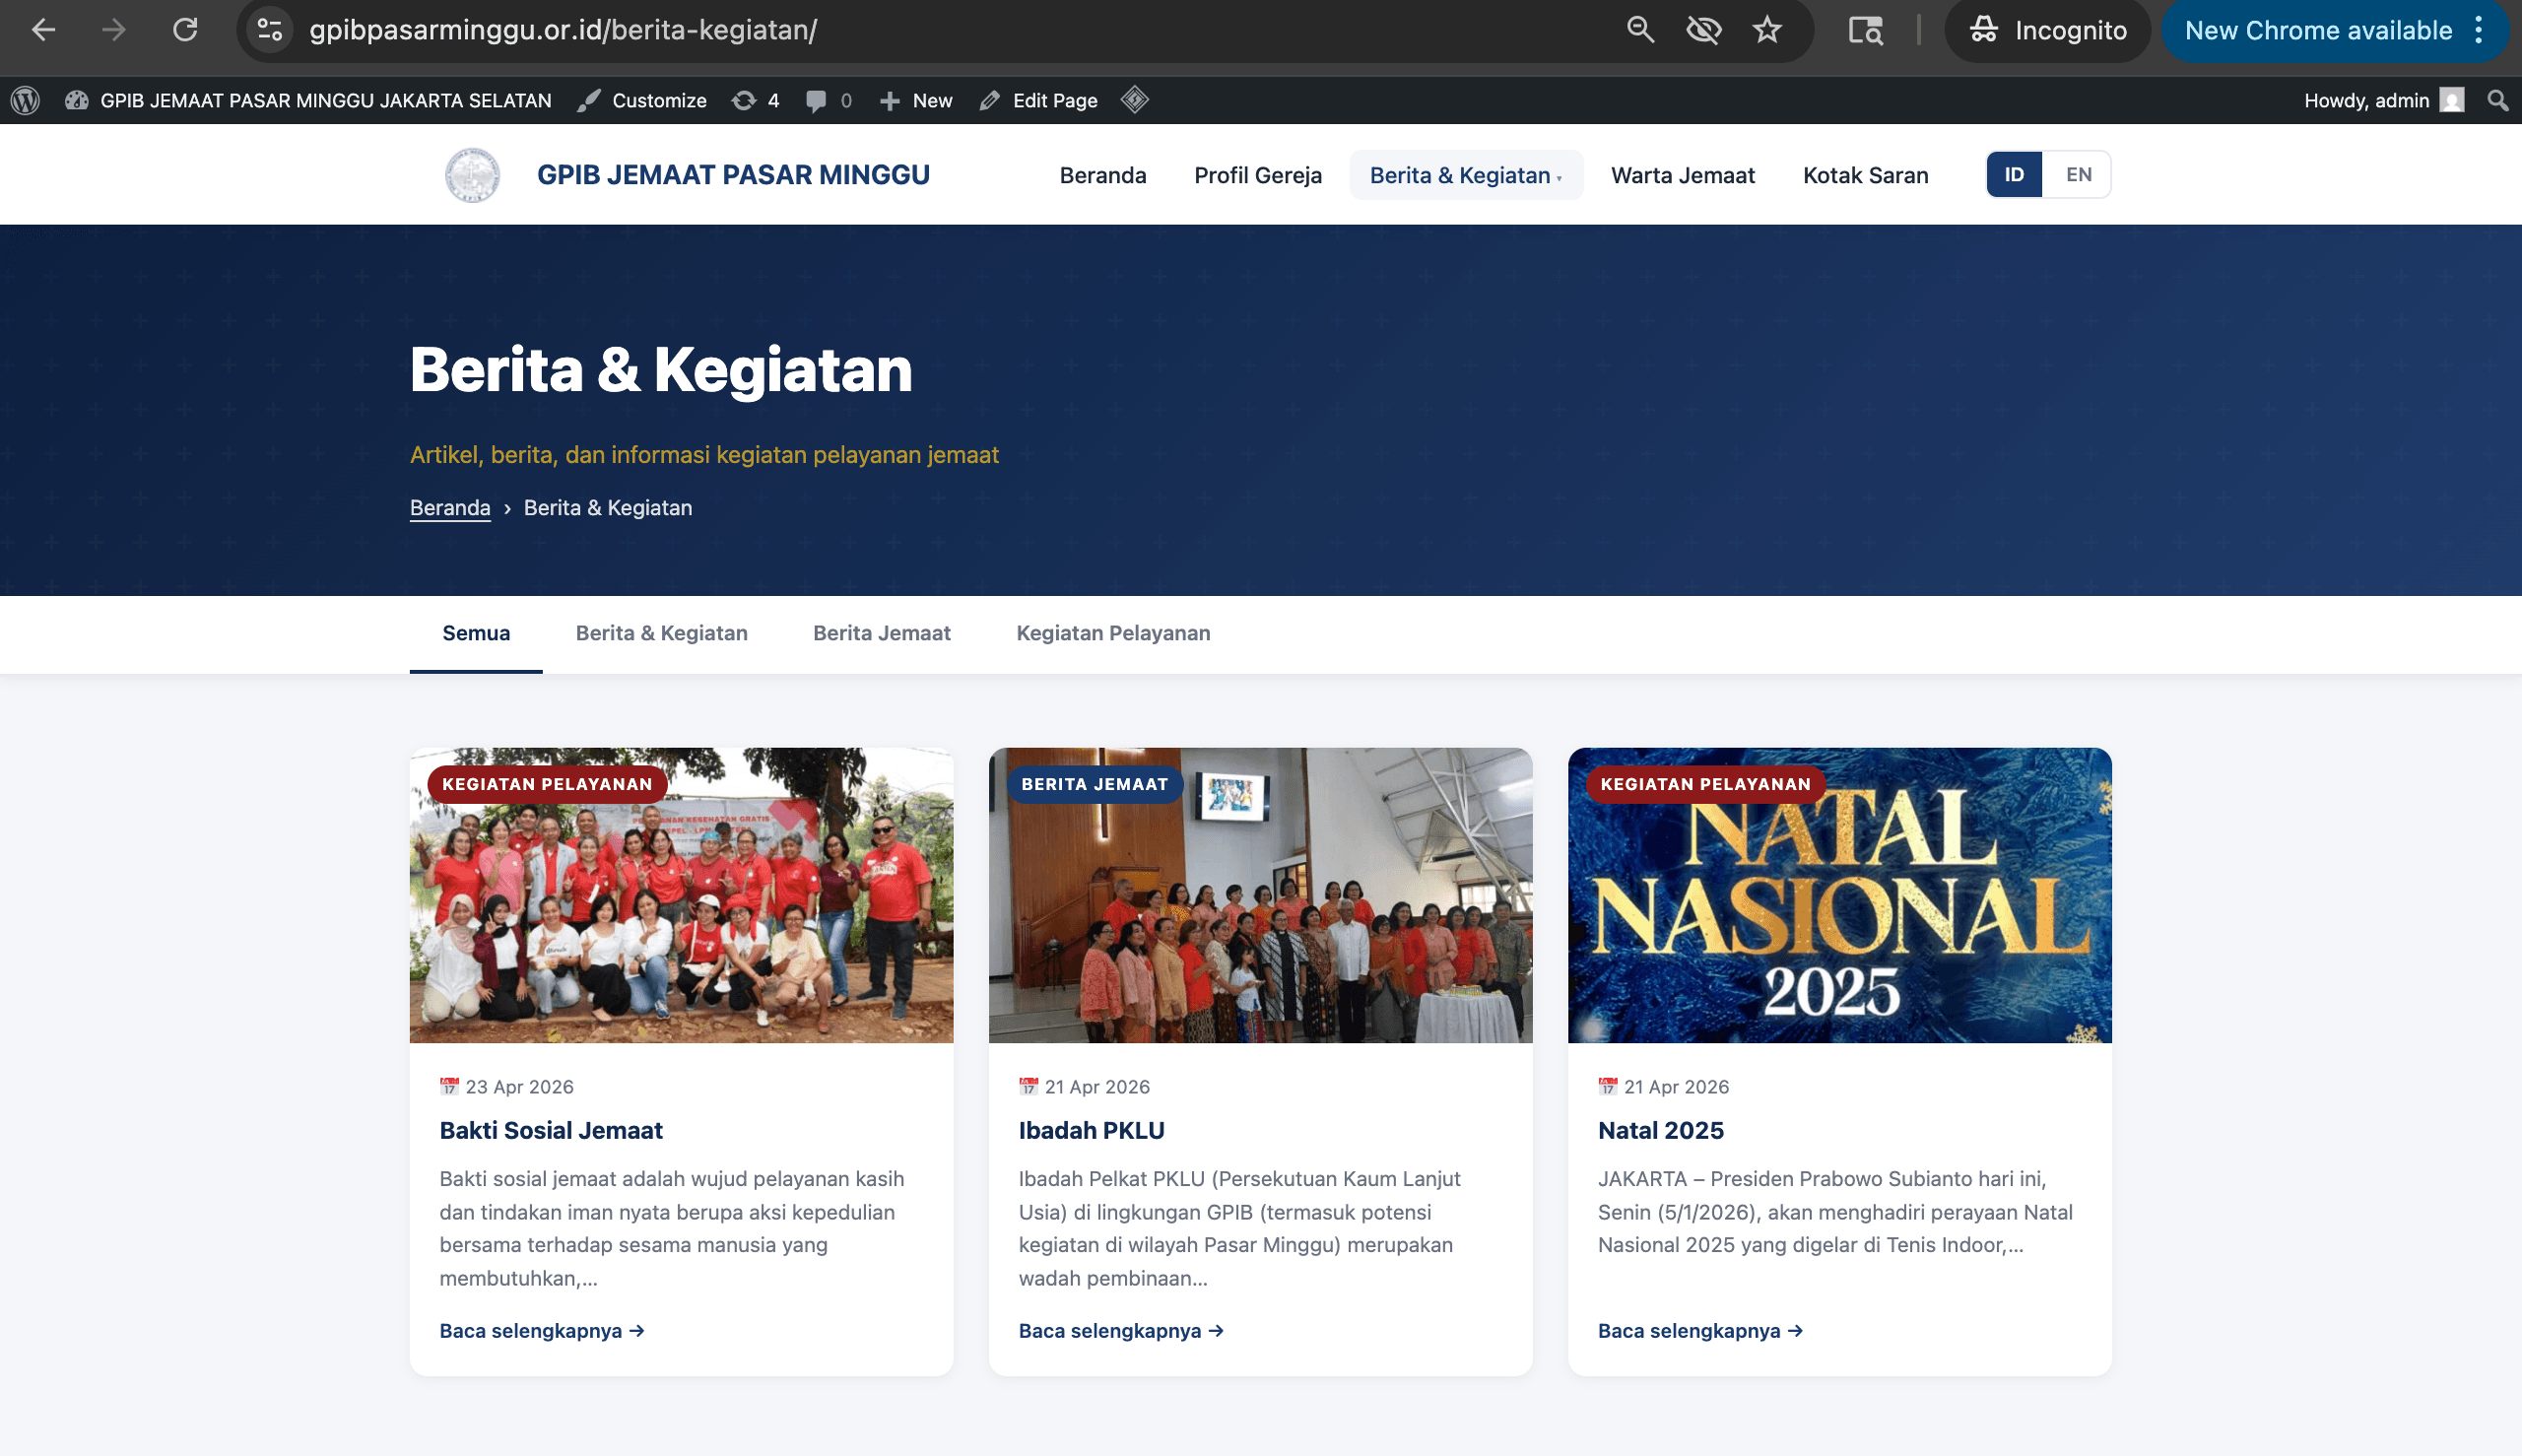
Task: Select the Semua filter tab
Action: [x=476, y=634]
